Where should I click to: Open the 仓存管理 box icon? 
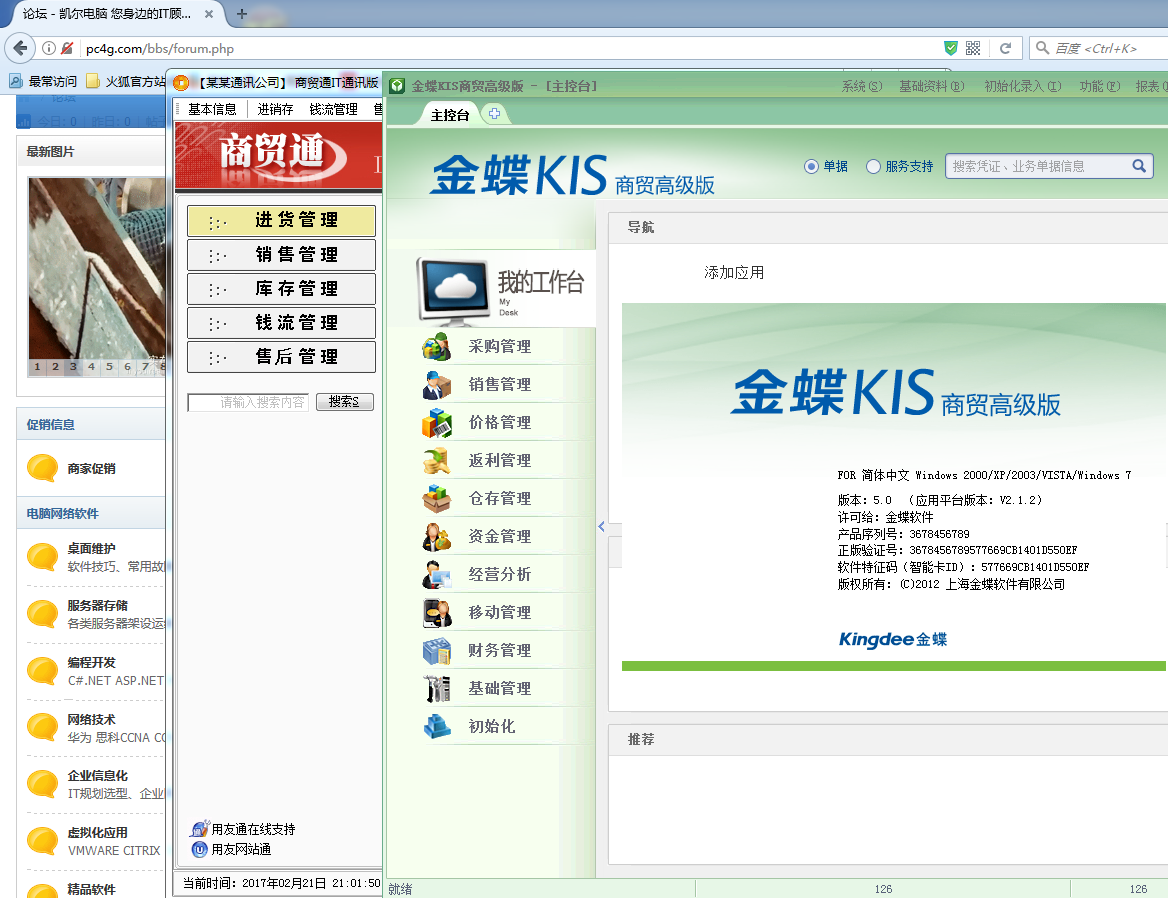click(x=437, y=498)
